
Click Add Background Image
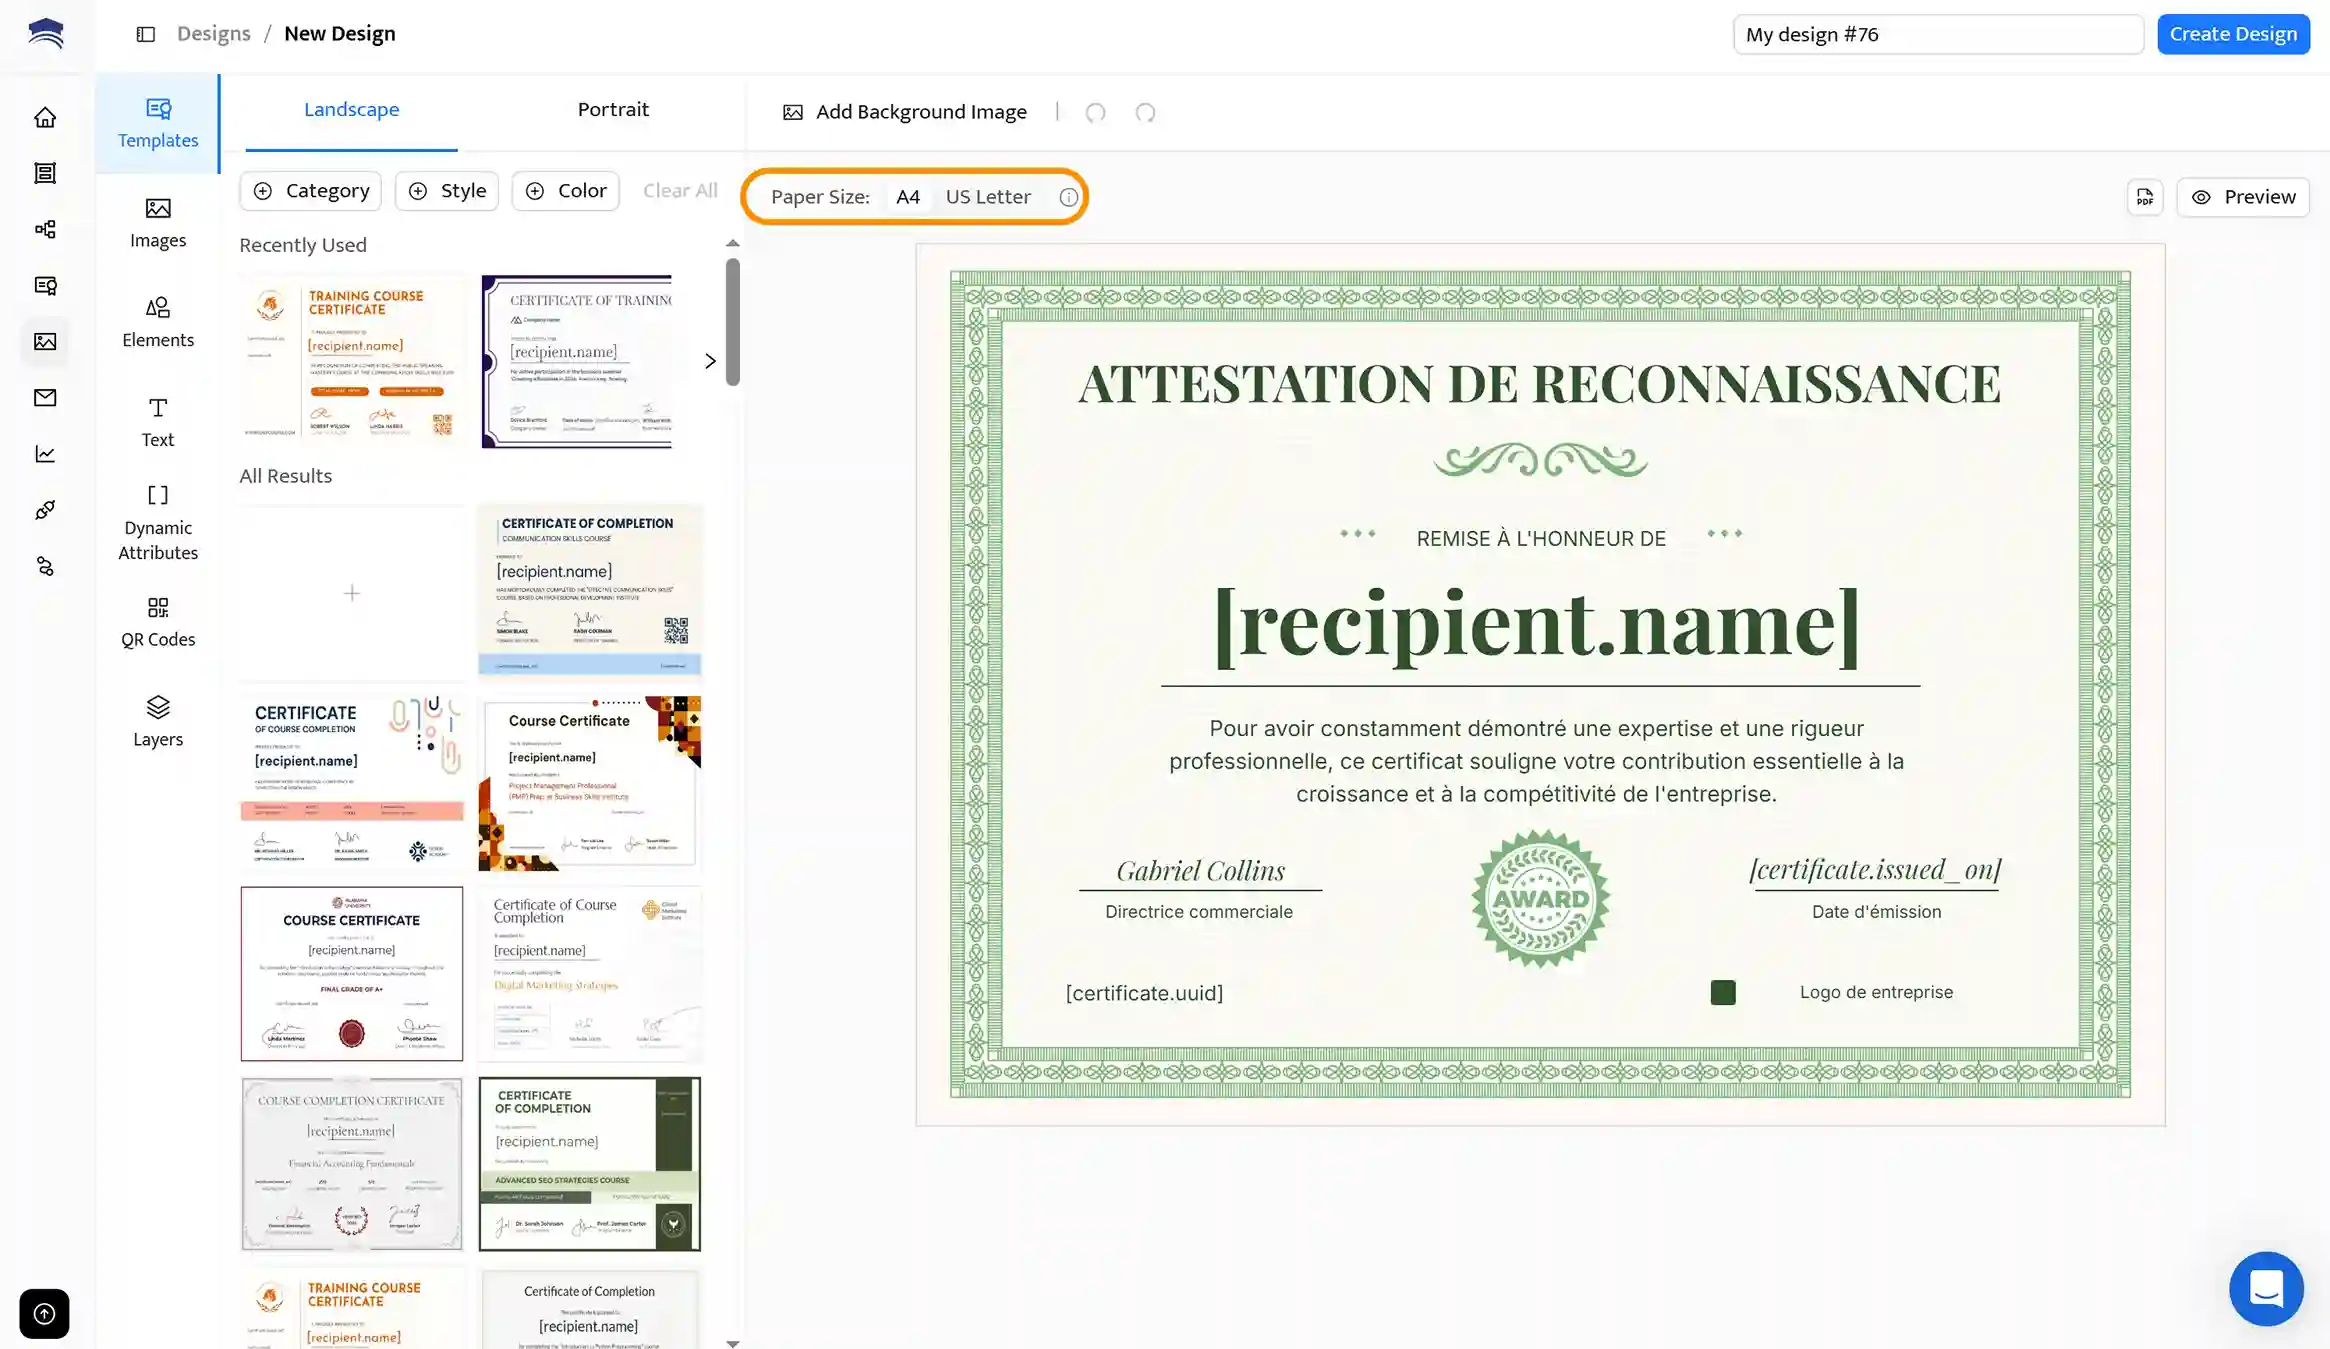(905, 112)
